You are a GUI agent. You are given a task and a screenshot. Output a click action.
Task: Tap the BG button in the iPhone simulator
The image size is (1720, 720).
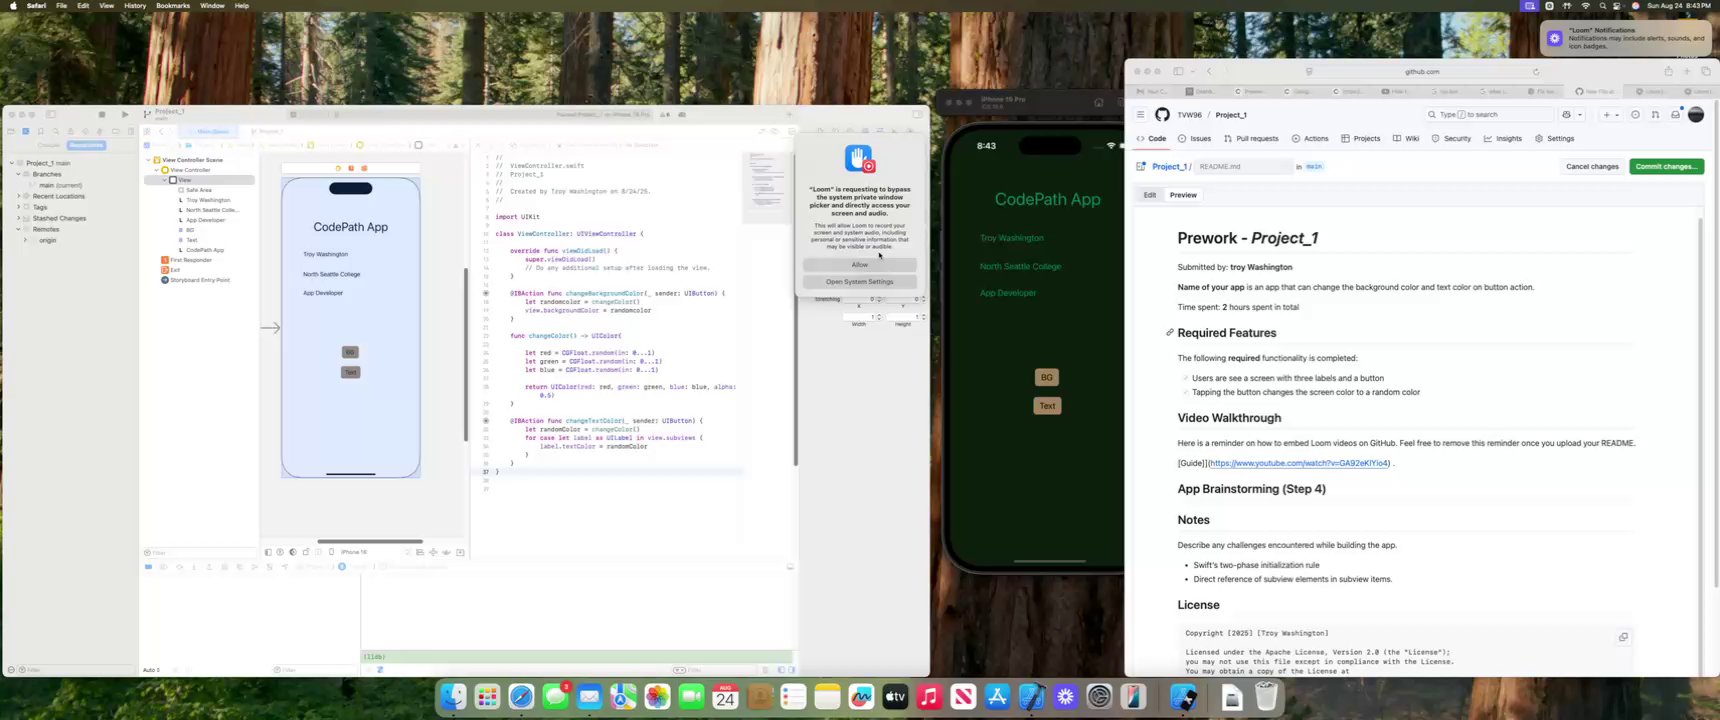(1046, 377)
